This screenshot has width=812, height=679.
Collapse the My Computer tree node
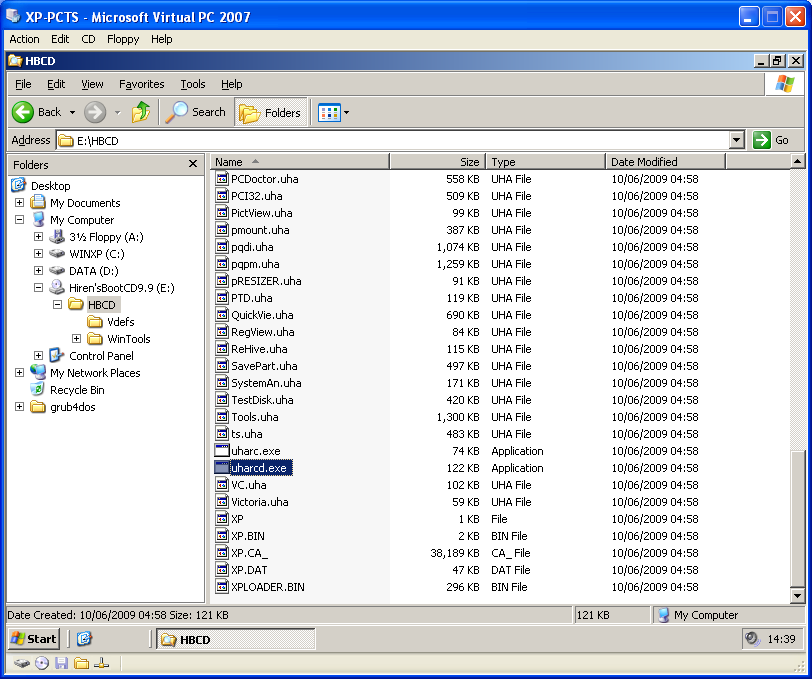click(x=19, y=220)
